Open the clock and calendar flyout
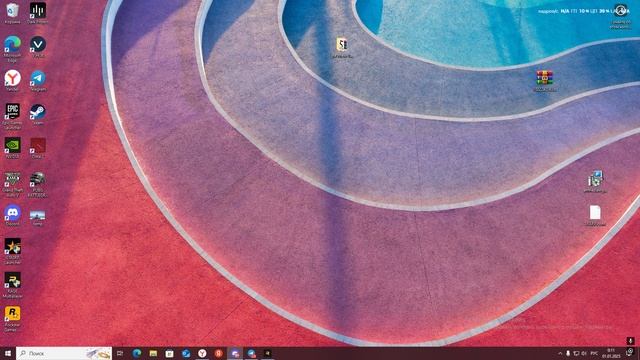The image size is (640, 360). coord(611,353)
